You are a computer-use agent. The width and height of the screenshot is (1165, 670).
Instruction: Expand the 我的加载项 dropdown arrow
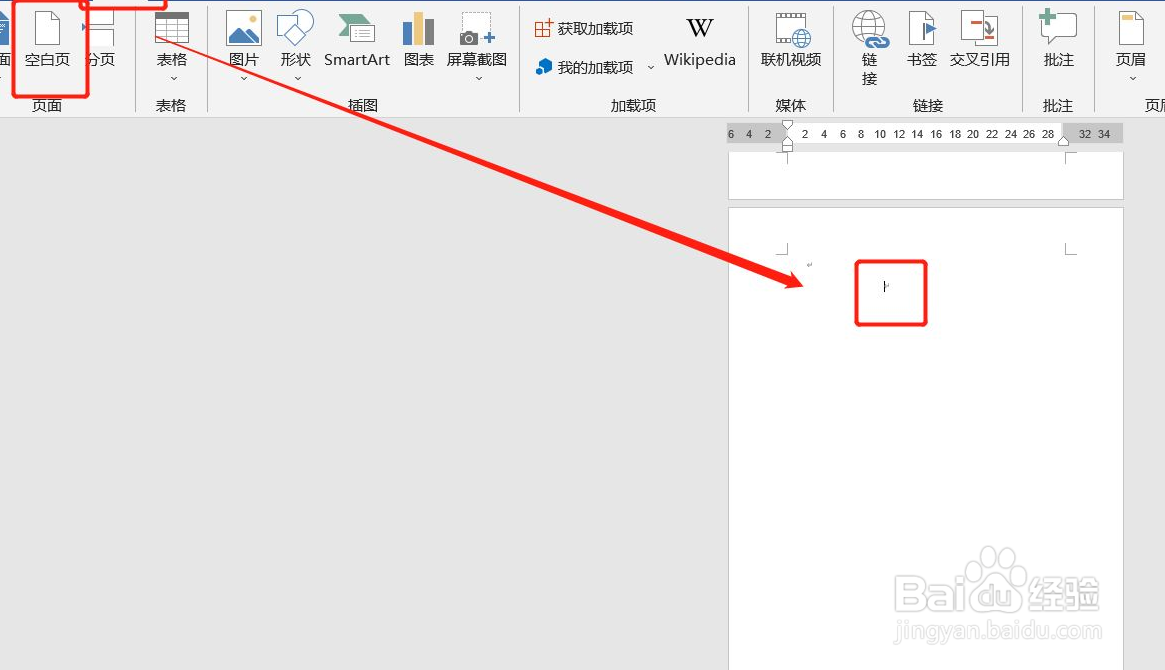click(x=651, y=67)
